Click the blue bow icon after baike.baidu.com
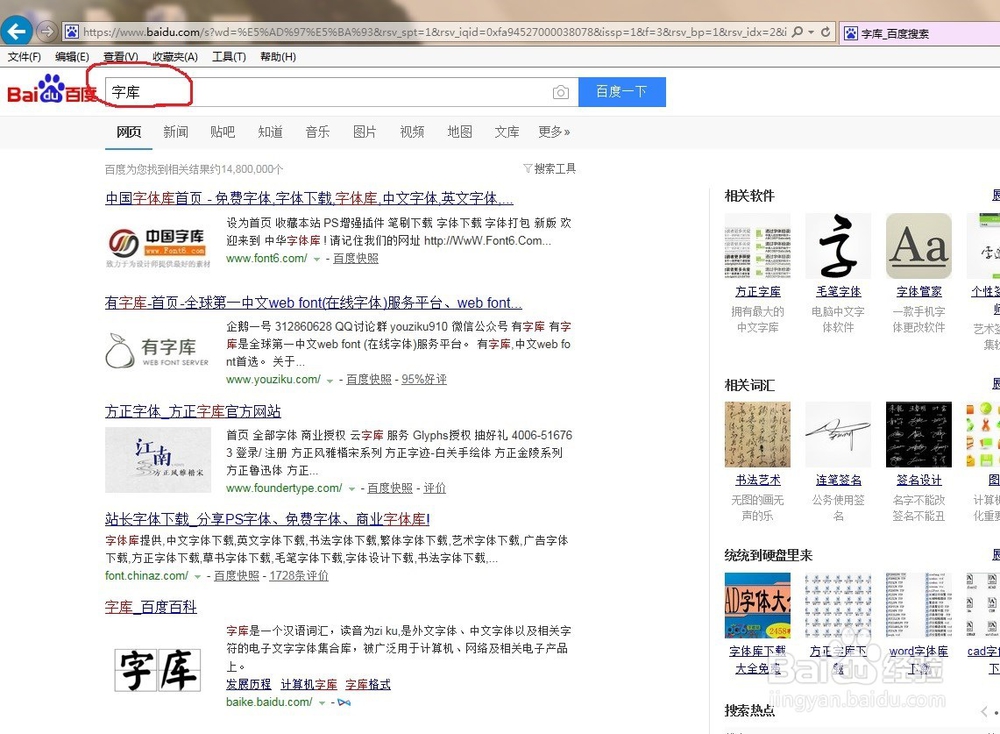The height and width of the screenshot is (734, 1000). tap(344, 703)
